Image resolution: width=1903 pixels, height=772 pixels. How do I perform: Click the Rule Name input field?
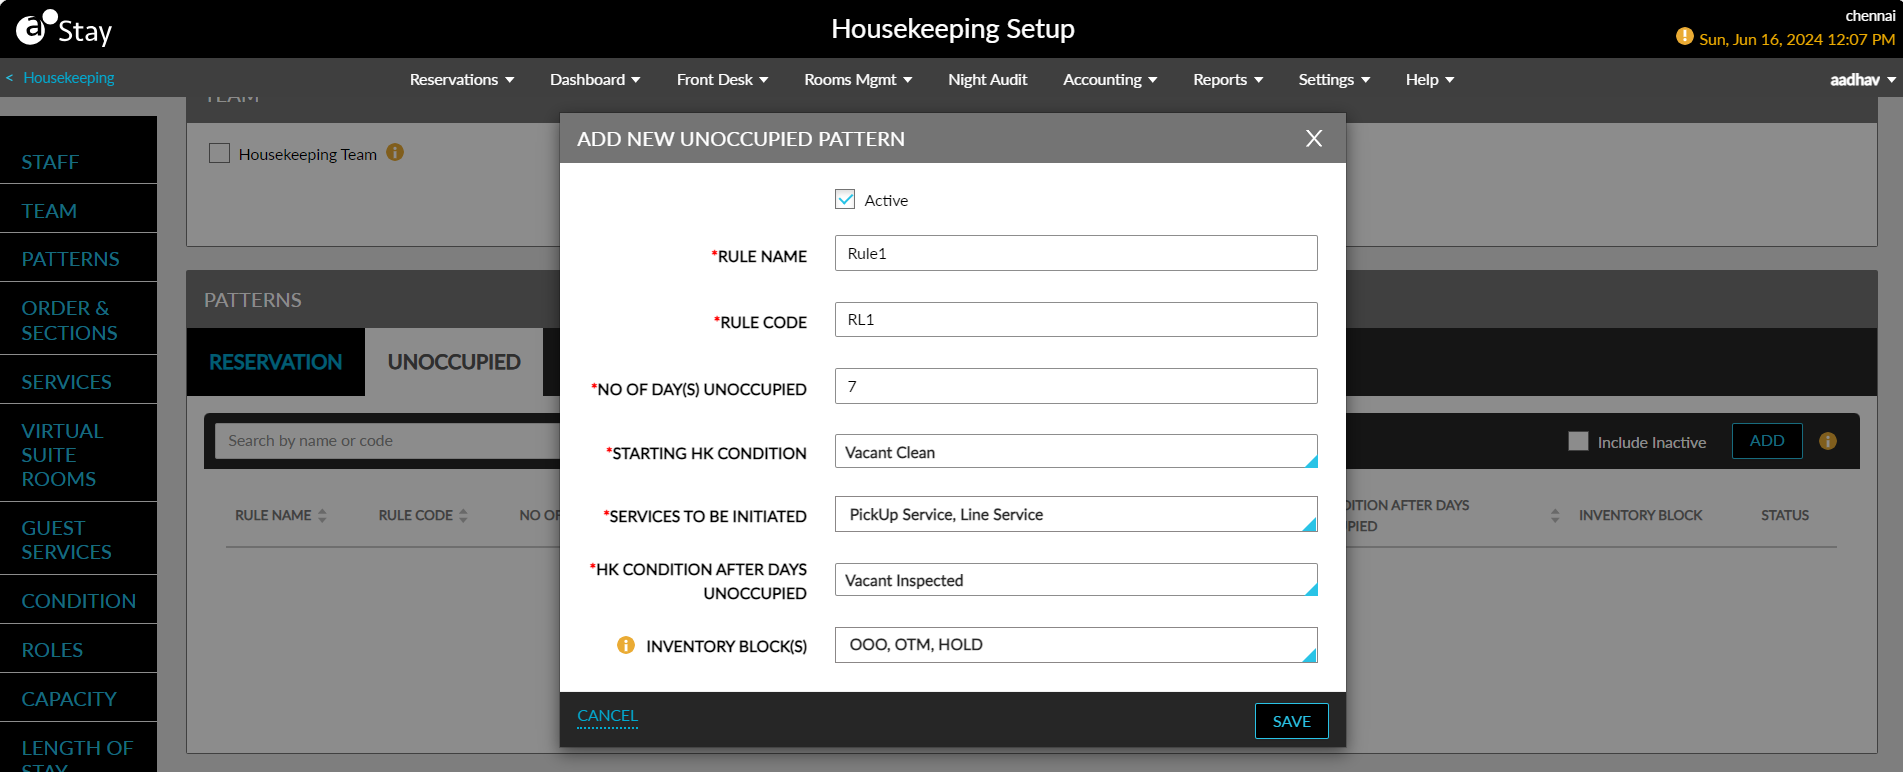coord(1076,253)
